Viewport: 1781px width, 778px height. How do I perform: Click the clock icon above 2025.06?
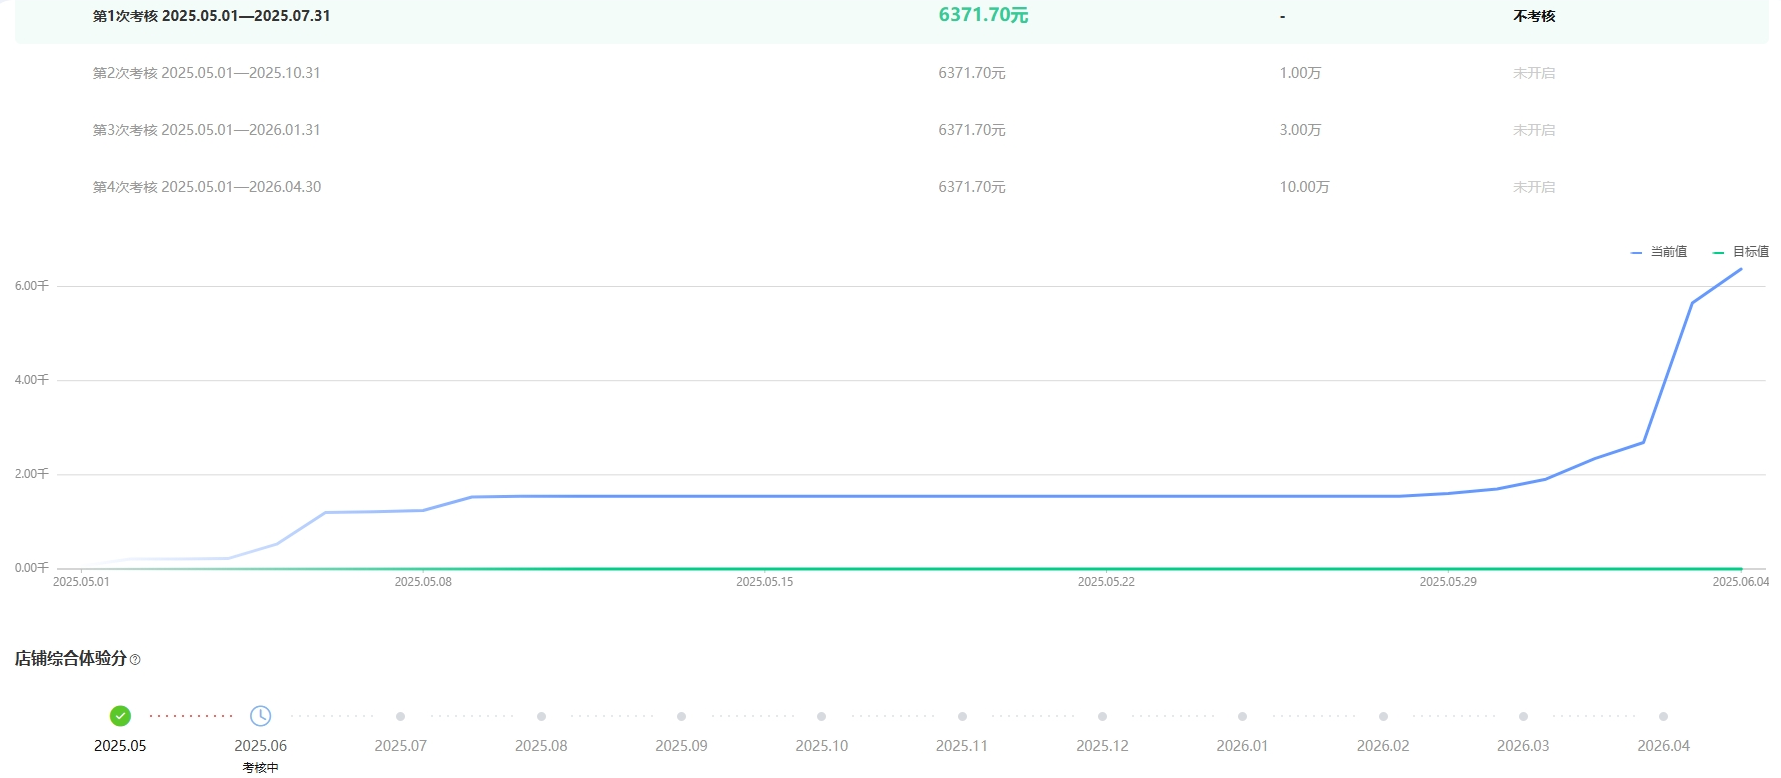coord(260,716)
